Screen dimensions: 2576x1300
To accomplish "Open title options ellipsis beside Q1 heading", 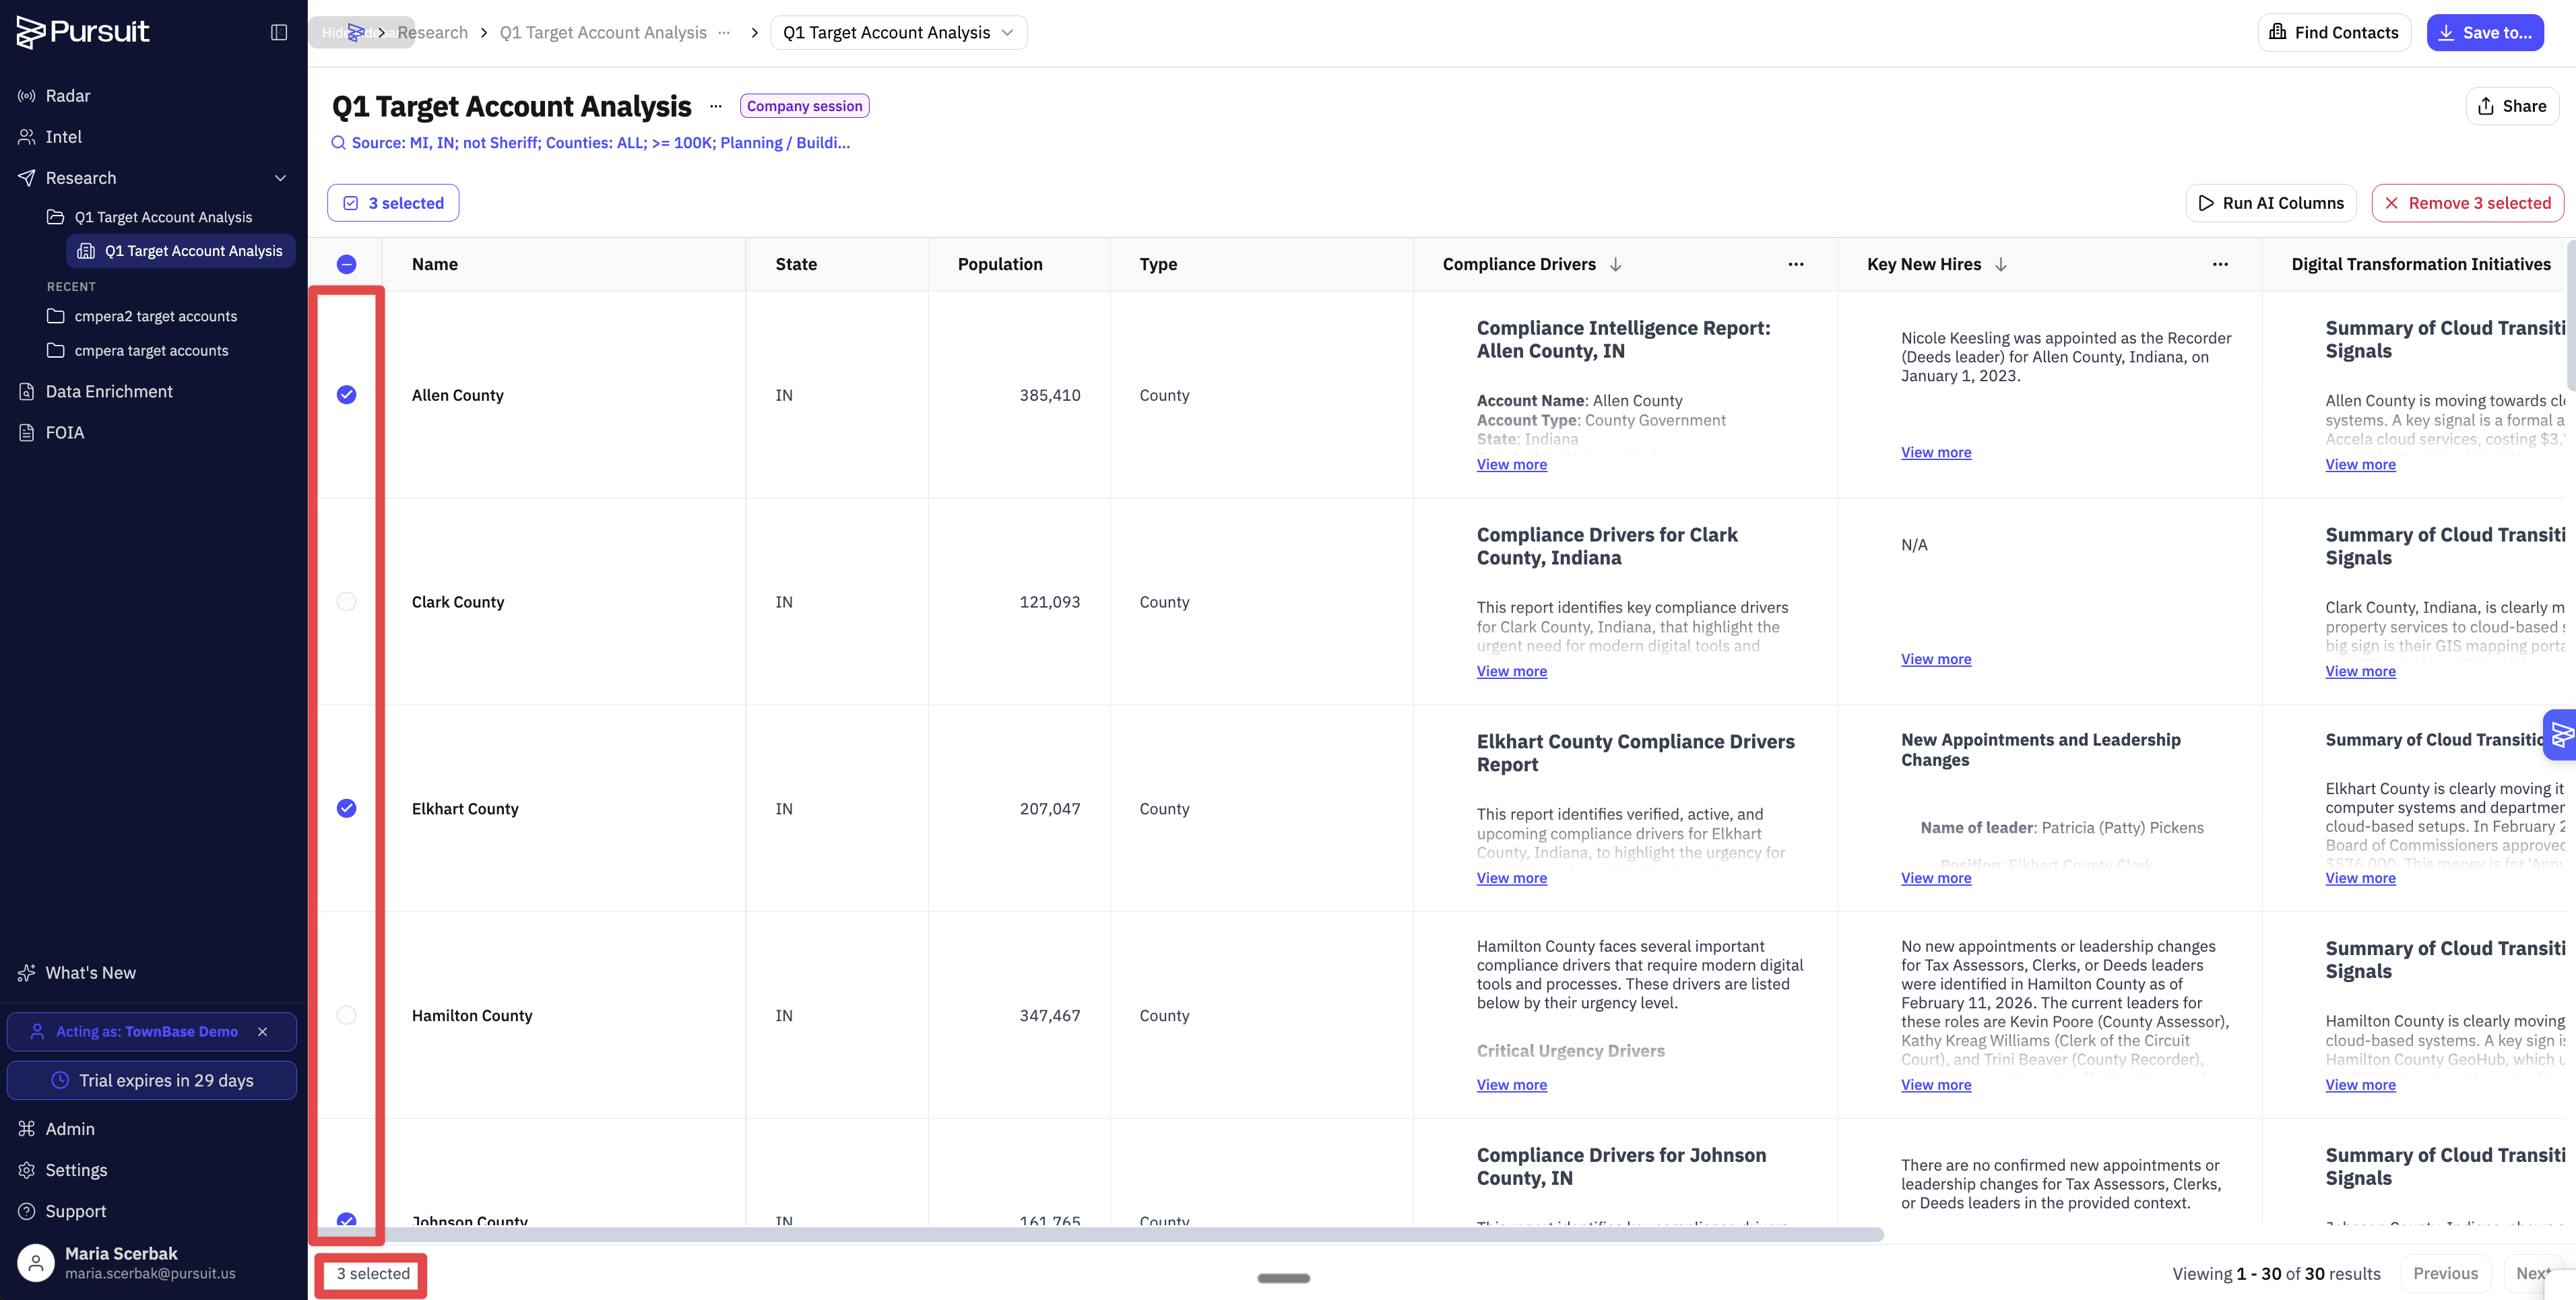I will point(716,106).
